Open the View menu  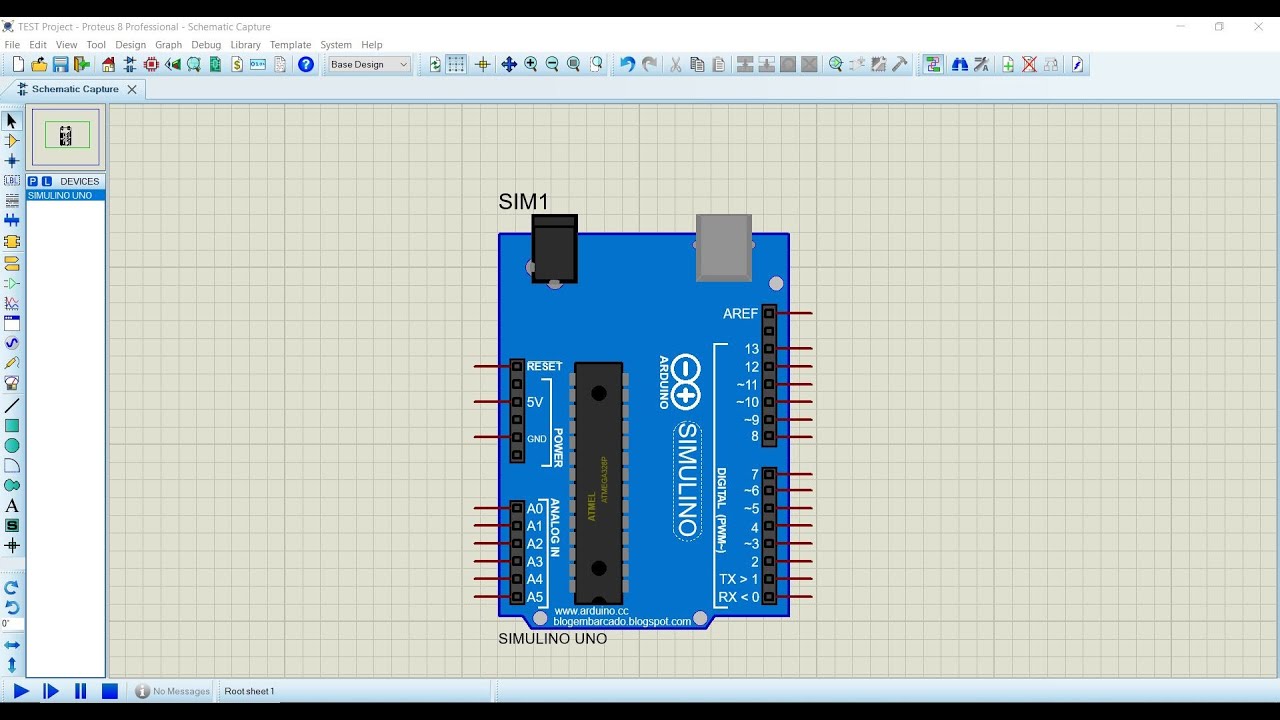[66, 45]
